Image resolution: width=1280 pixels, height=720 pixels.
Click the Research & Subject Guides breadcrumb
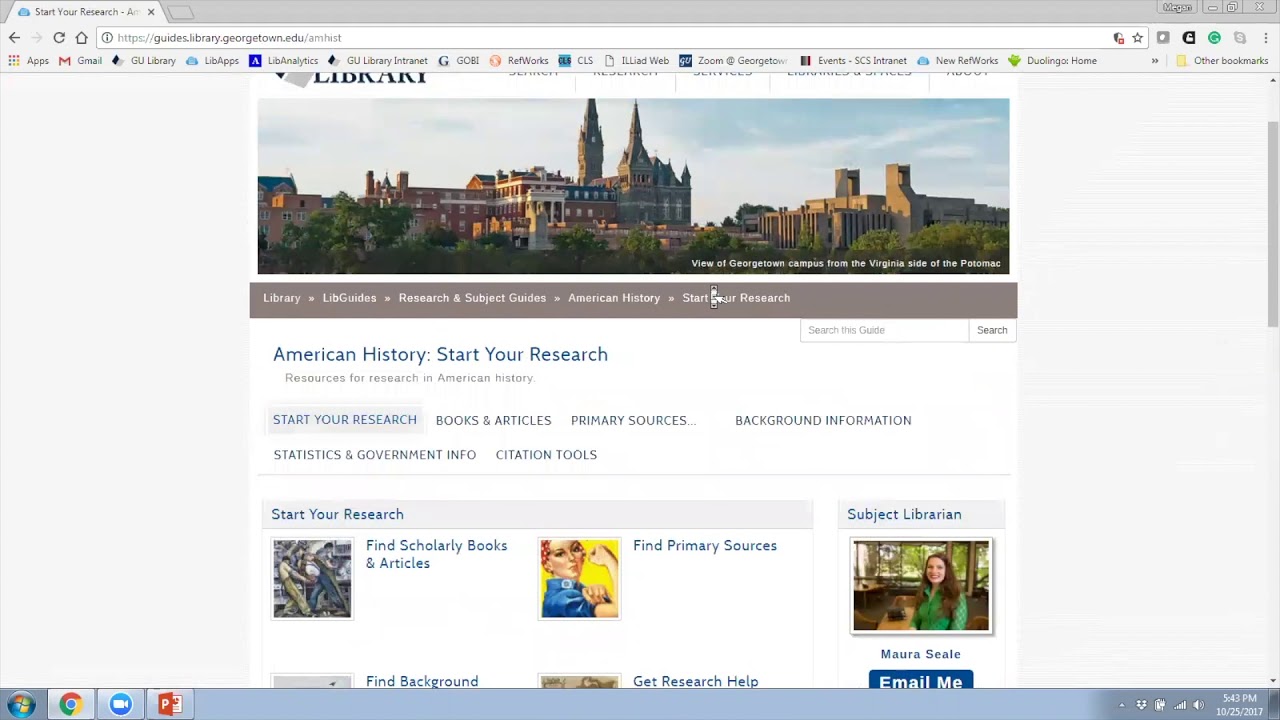472,298
